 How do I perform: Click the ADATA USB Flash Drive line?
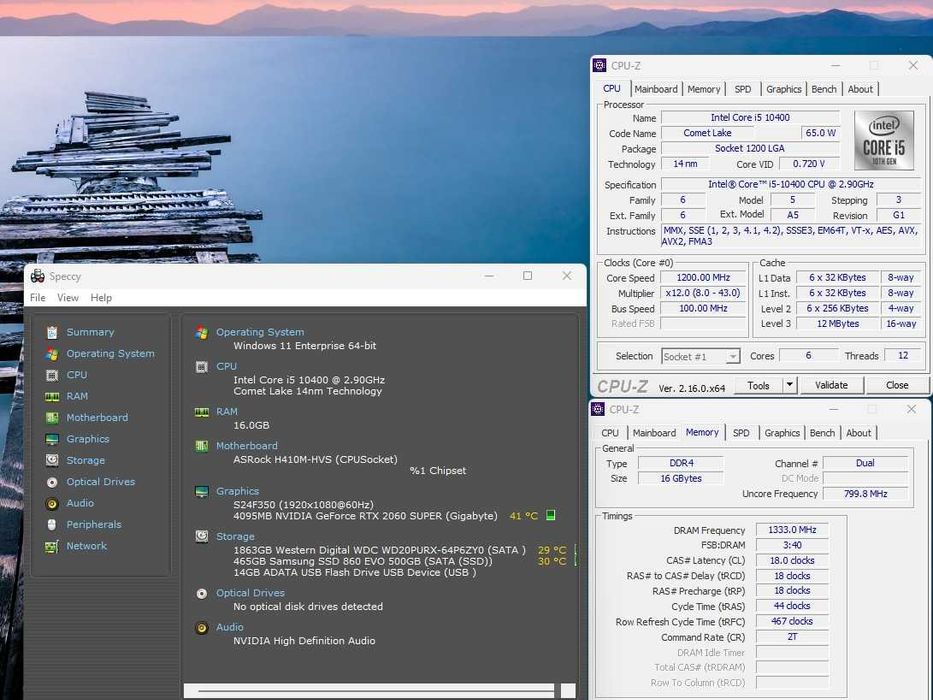pyautogui.click(x=355, y=573)
